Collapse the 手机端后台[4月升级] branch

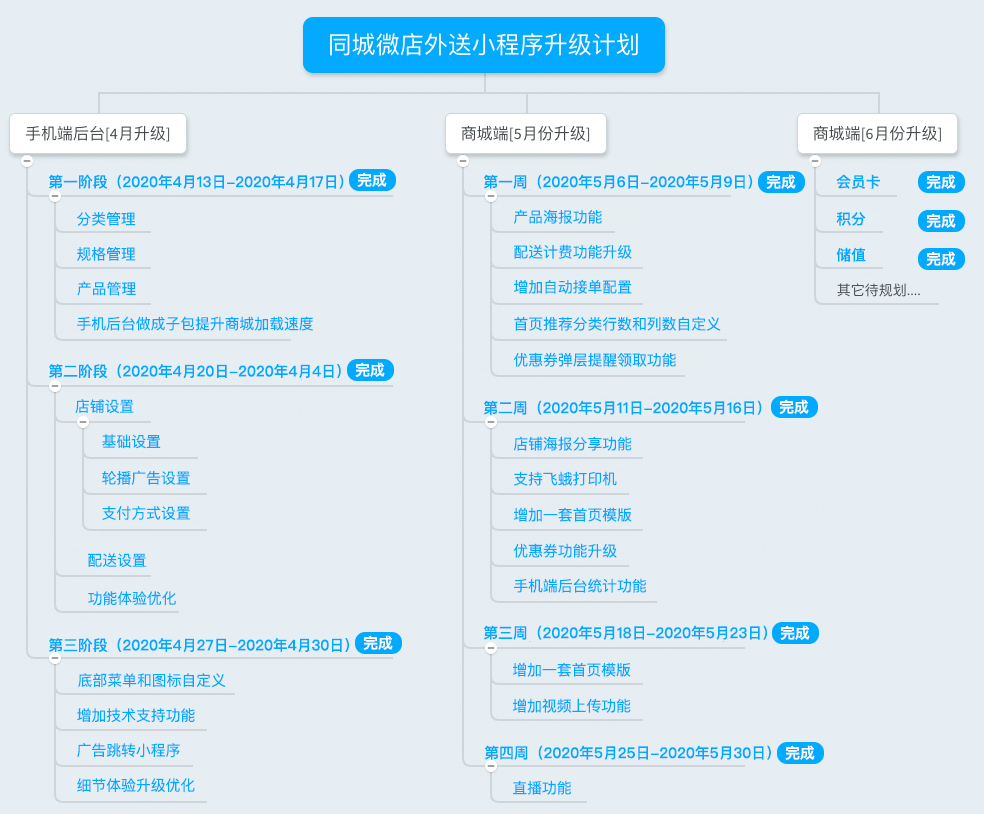point(27,160)
